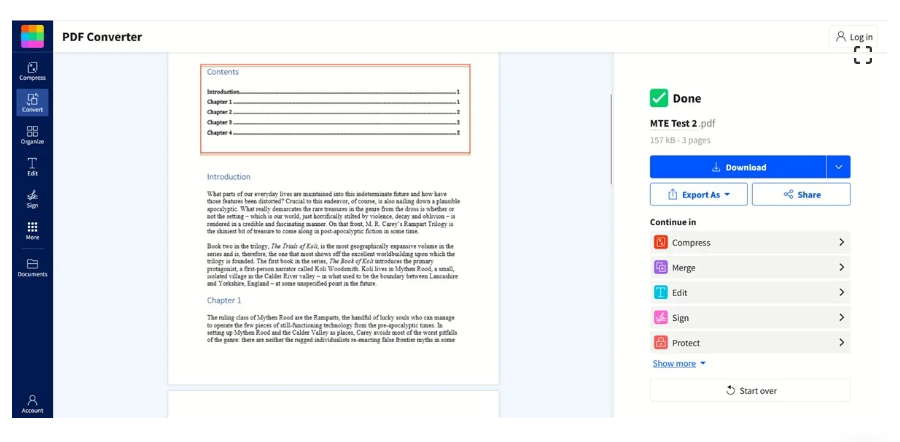Click the purple Merge icon in list
The width and height of the screenshot is (900, 442).
(x=661, y=267)
